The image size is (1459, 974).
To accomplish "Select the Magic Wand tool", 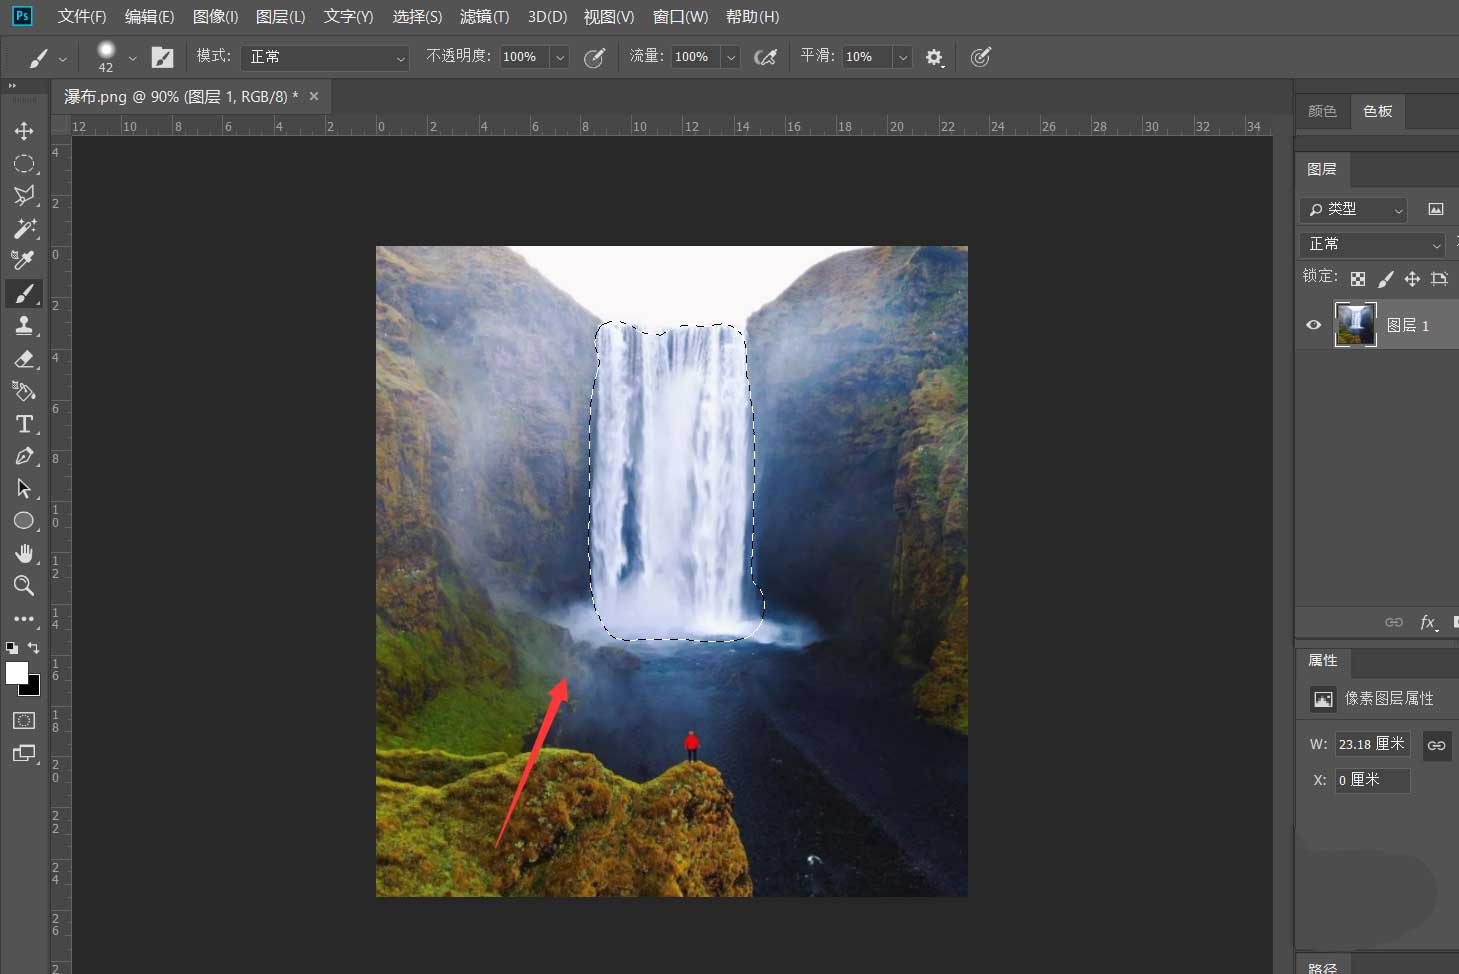I will (24, 228).
